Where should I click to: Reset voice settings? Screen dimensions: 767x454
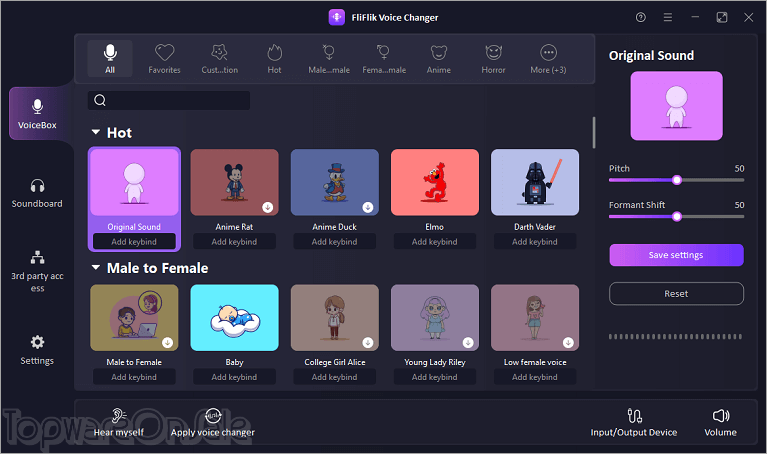point(677,294)
